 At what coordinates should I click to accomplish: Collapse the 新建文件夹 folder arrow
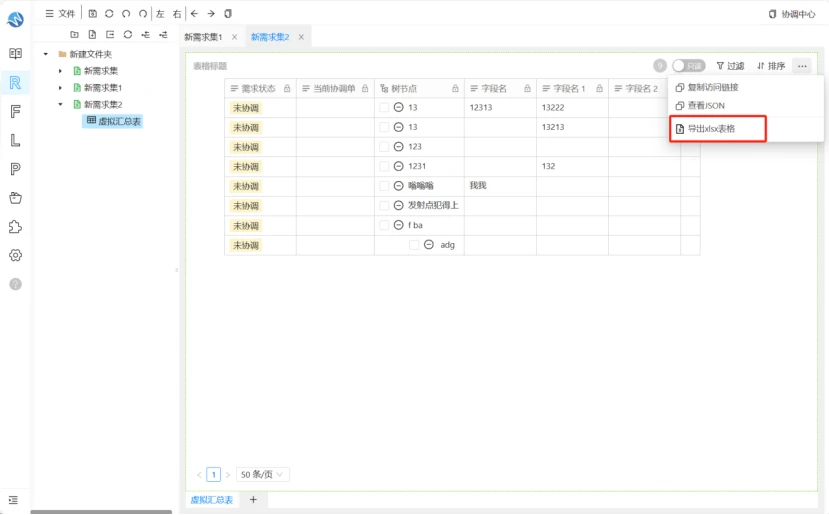[46, 54]
